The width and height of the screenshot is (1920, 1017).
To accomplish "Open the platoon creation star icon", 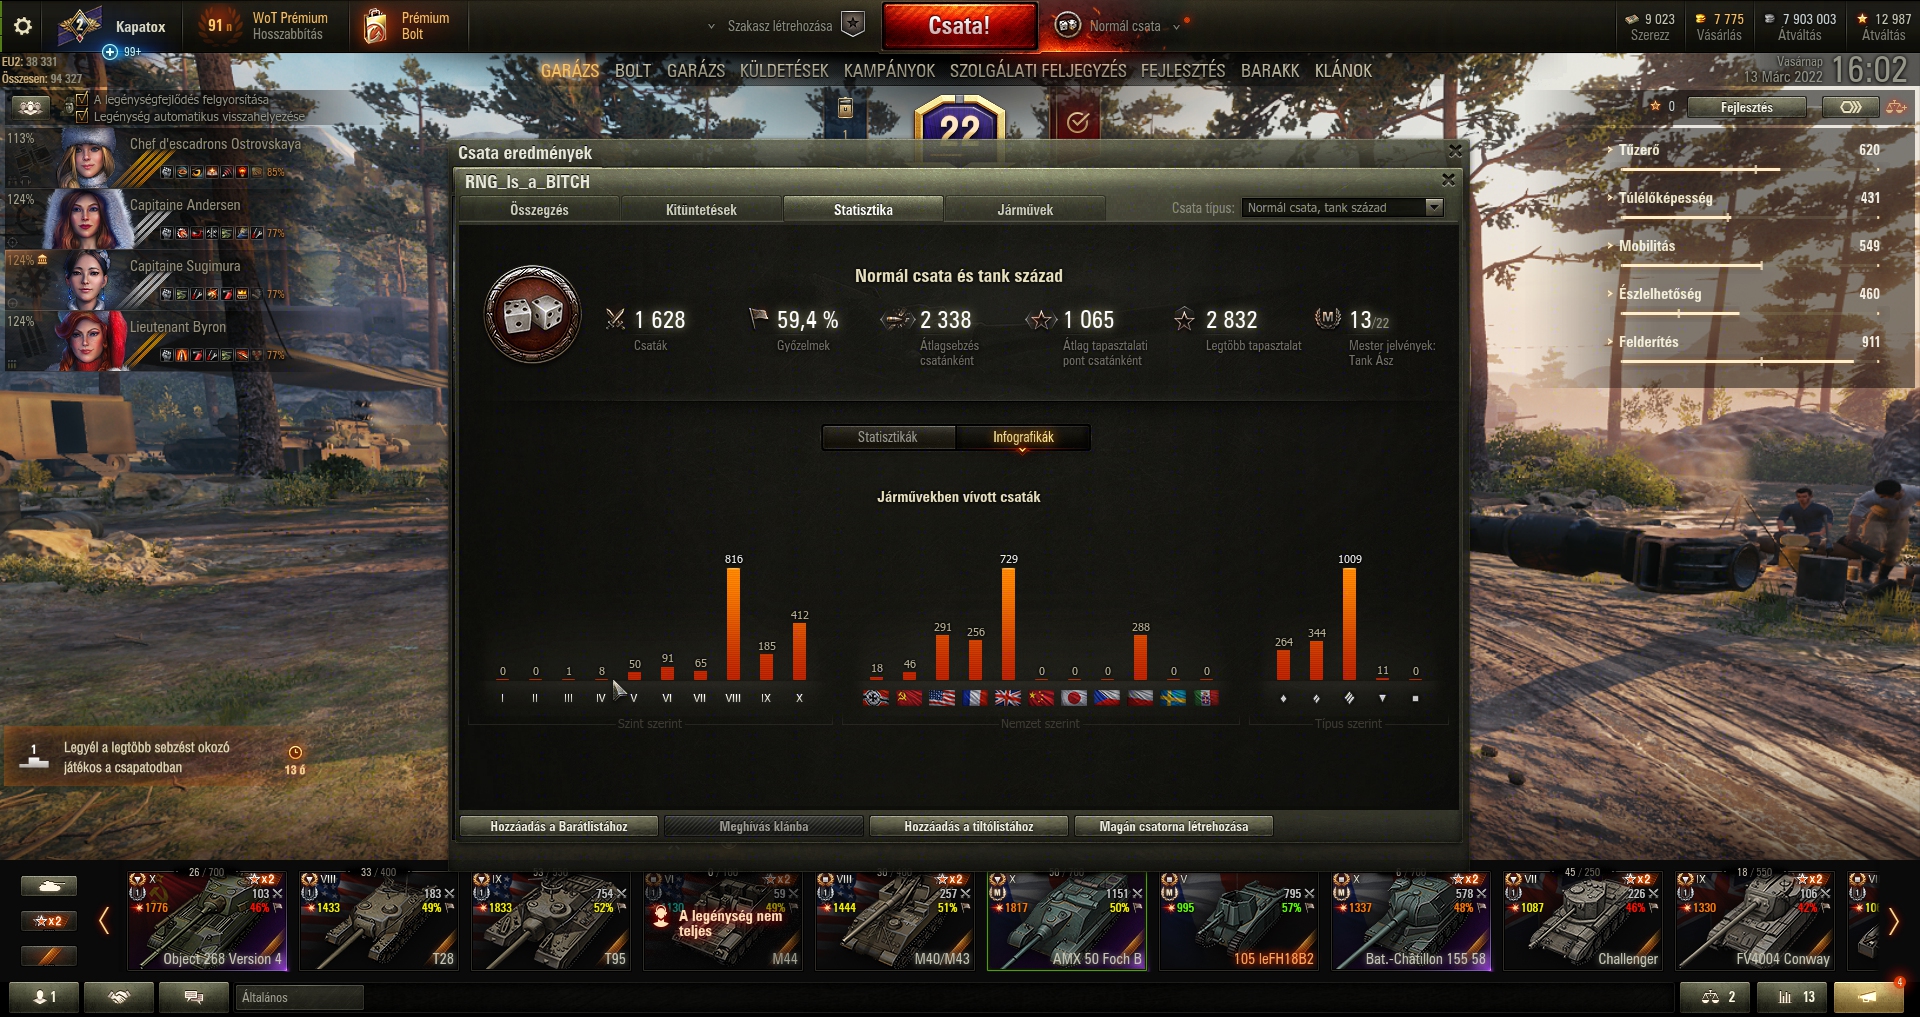I will click(x=852, y=25).
